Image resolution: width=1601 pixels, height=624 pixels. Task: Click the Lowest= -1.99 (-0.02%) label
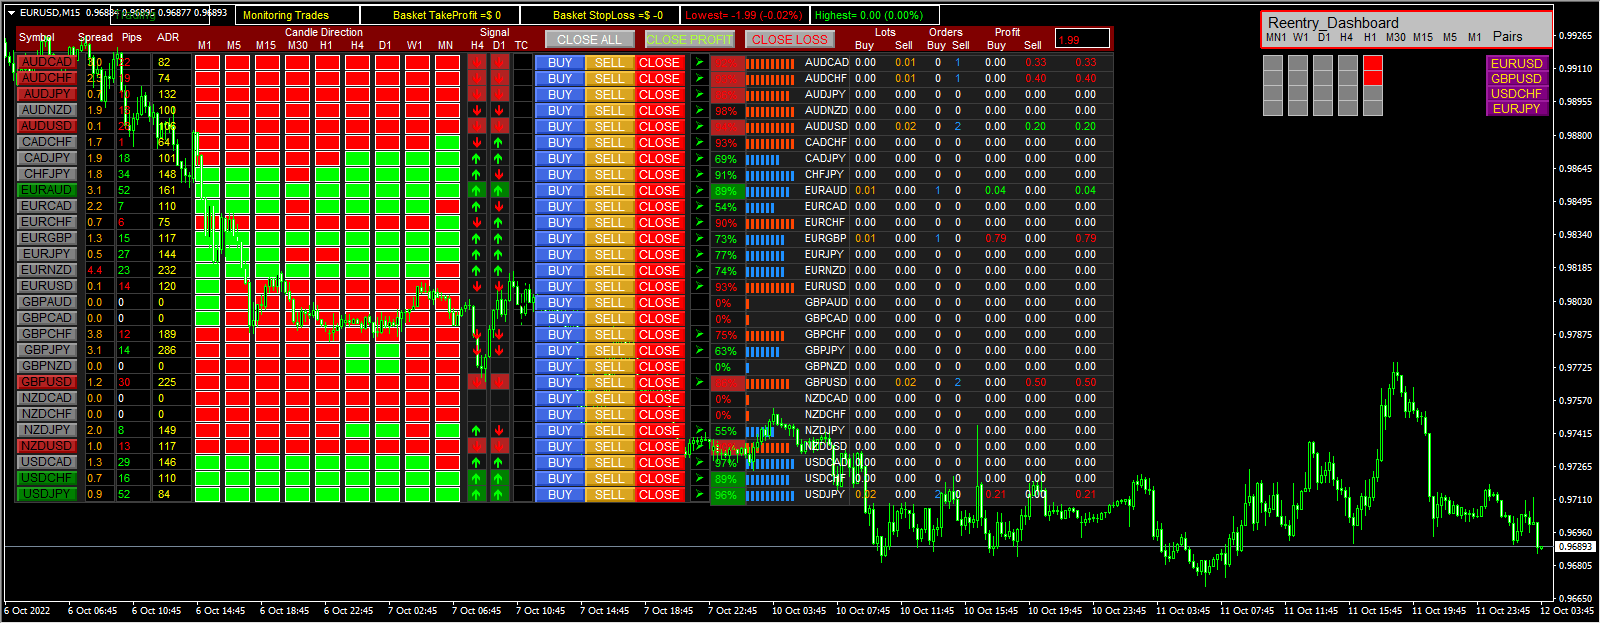tap(744, 15)
